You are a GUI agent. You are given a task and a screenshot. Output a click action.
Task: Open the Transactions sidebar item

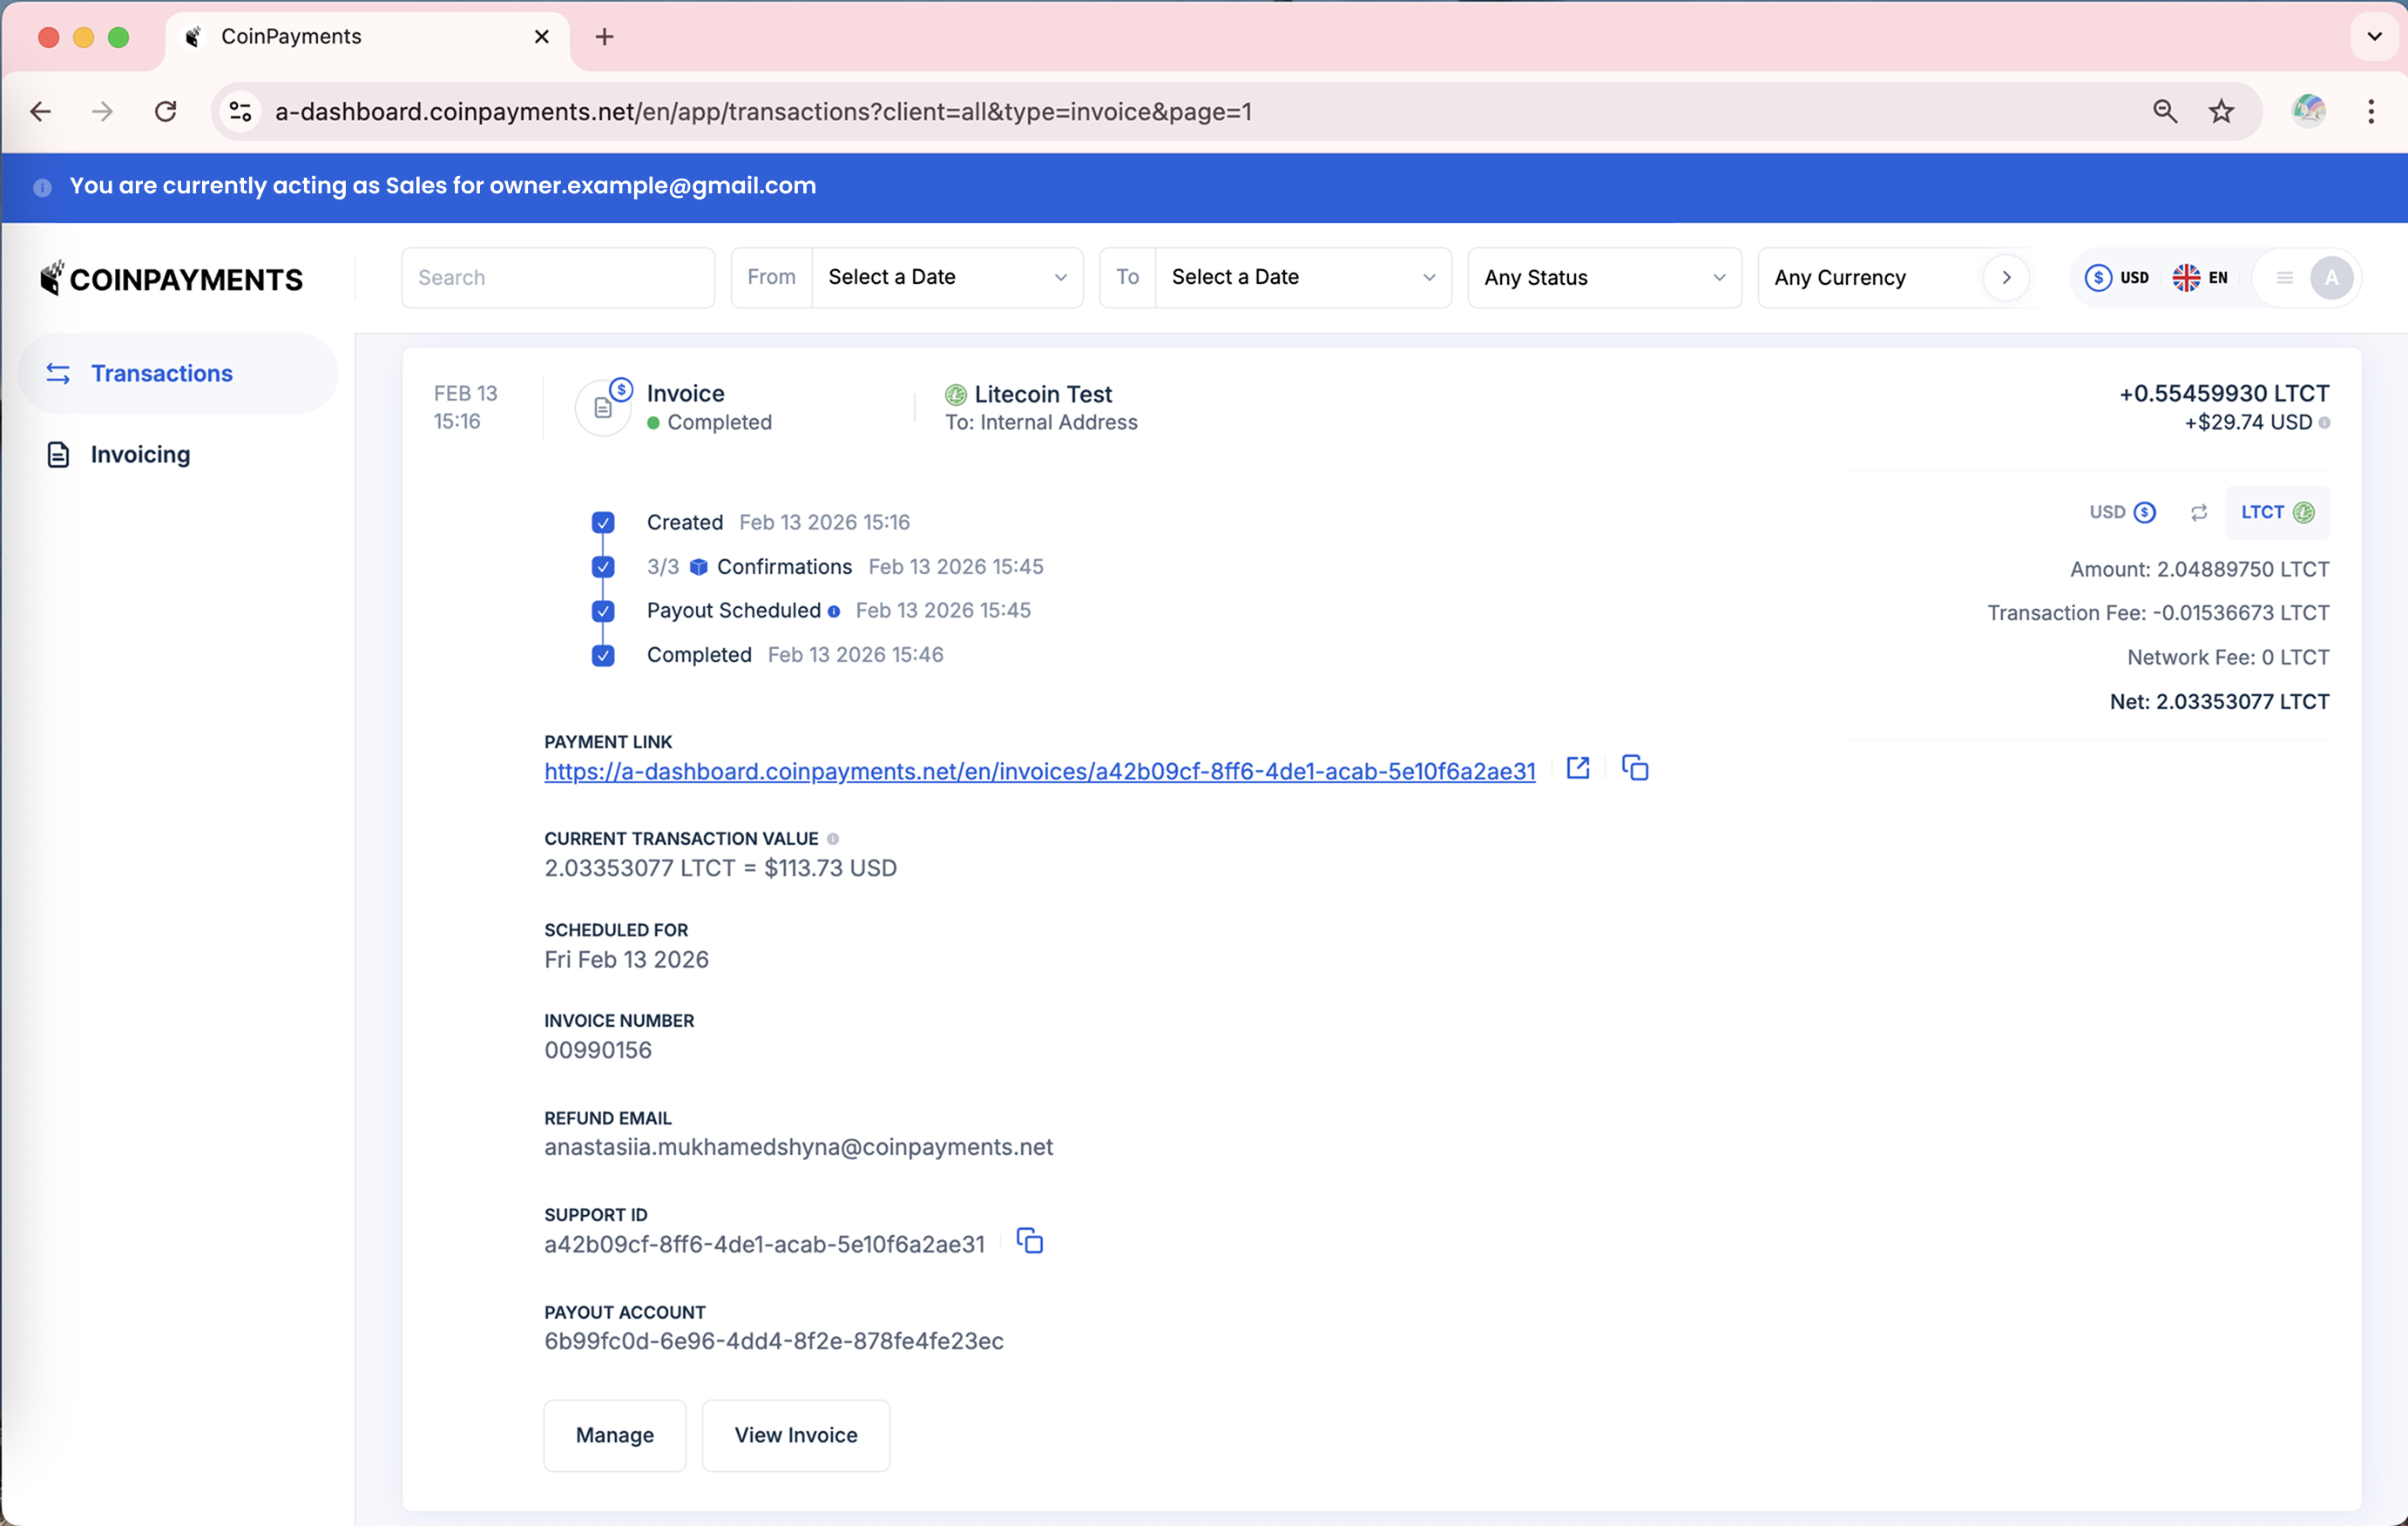(178, 373)
